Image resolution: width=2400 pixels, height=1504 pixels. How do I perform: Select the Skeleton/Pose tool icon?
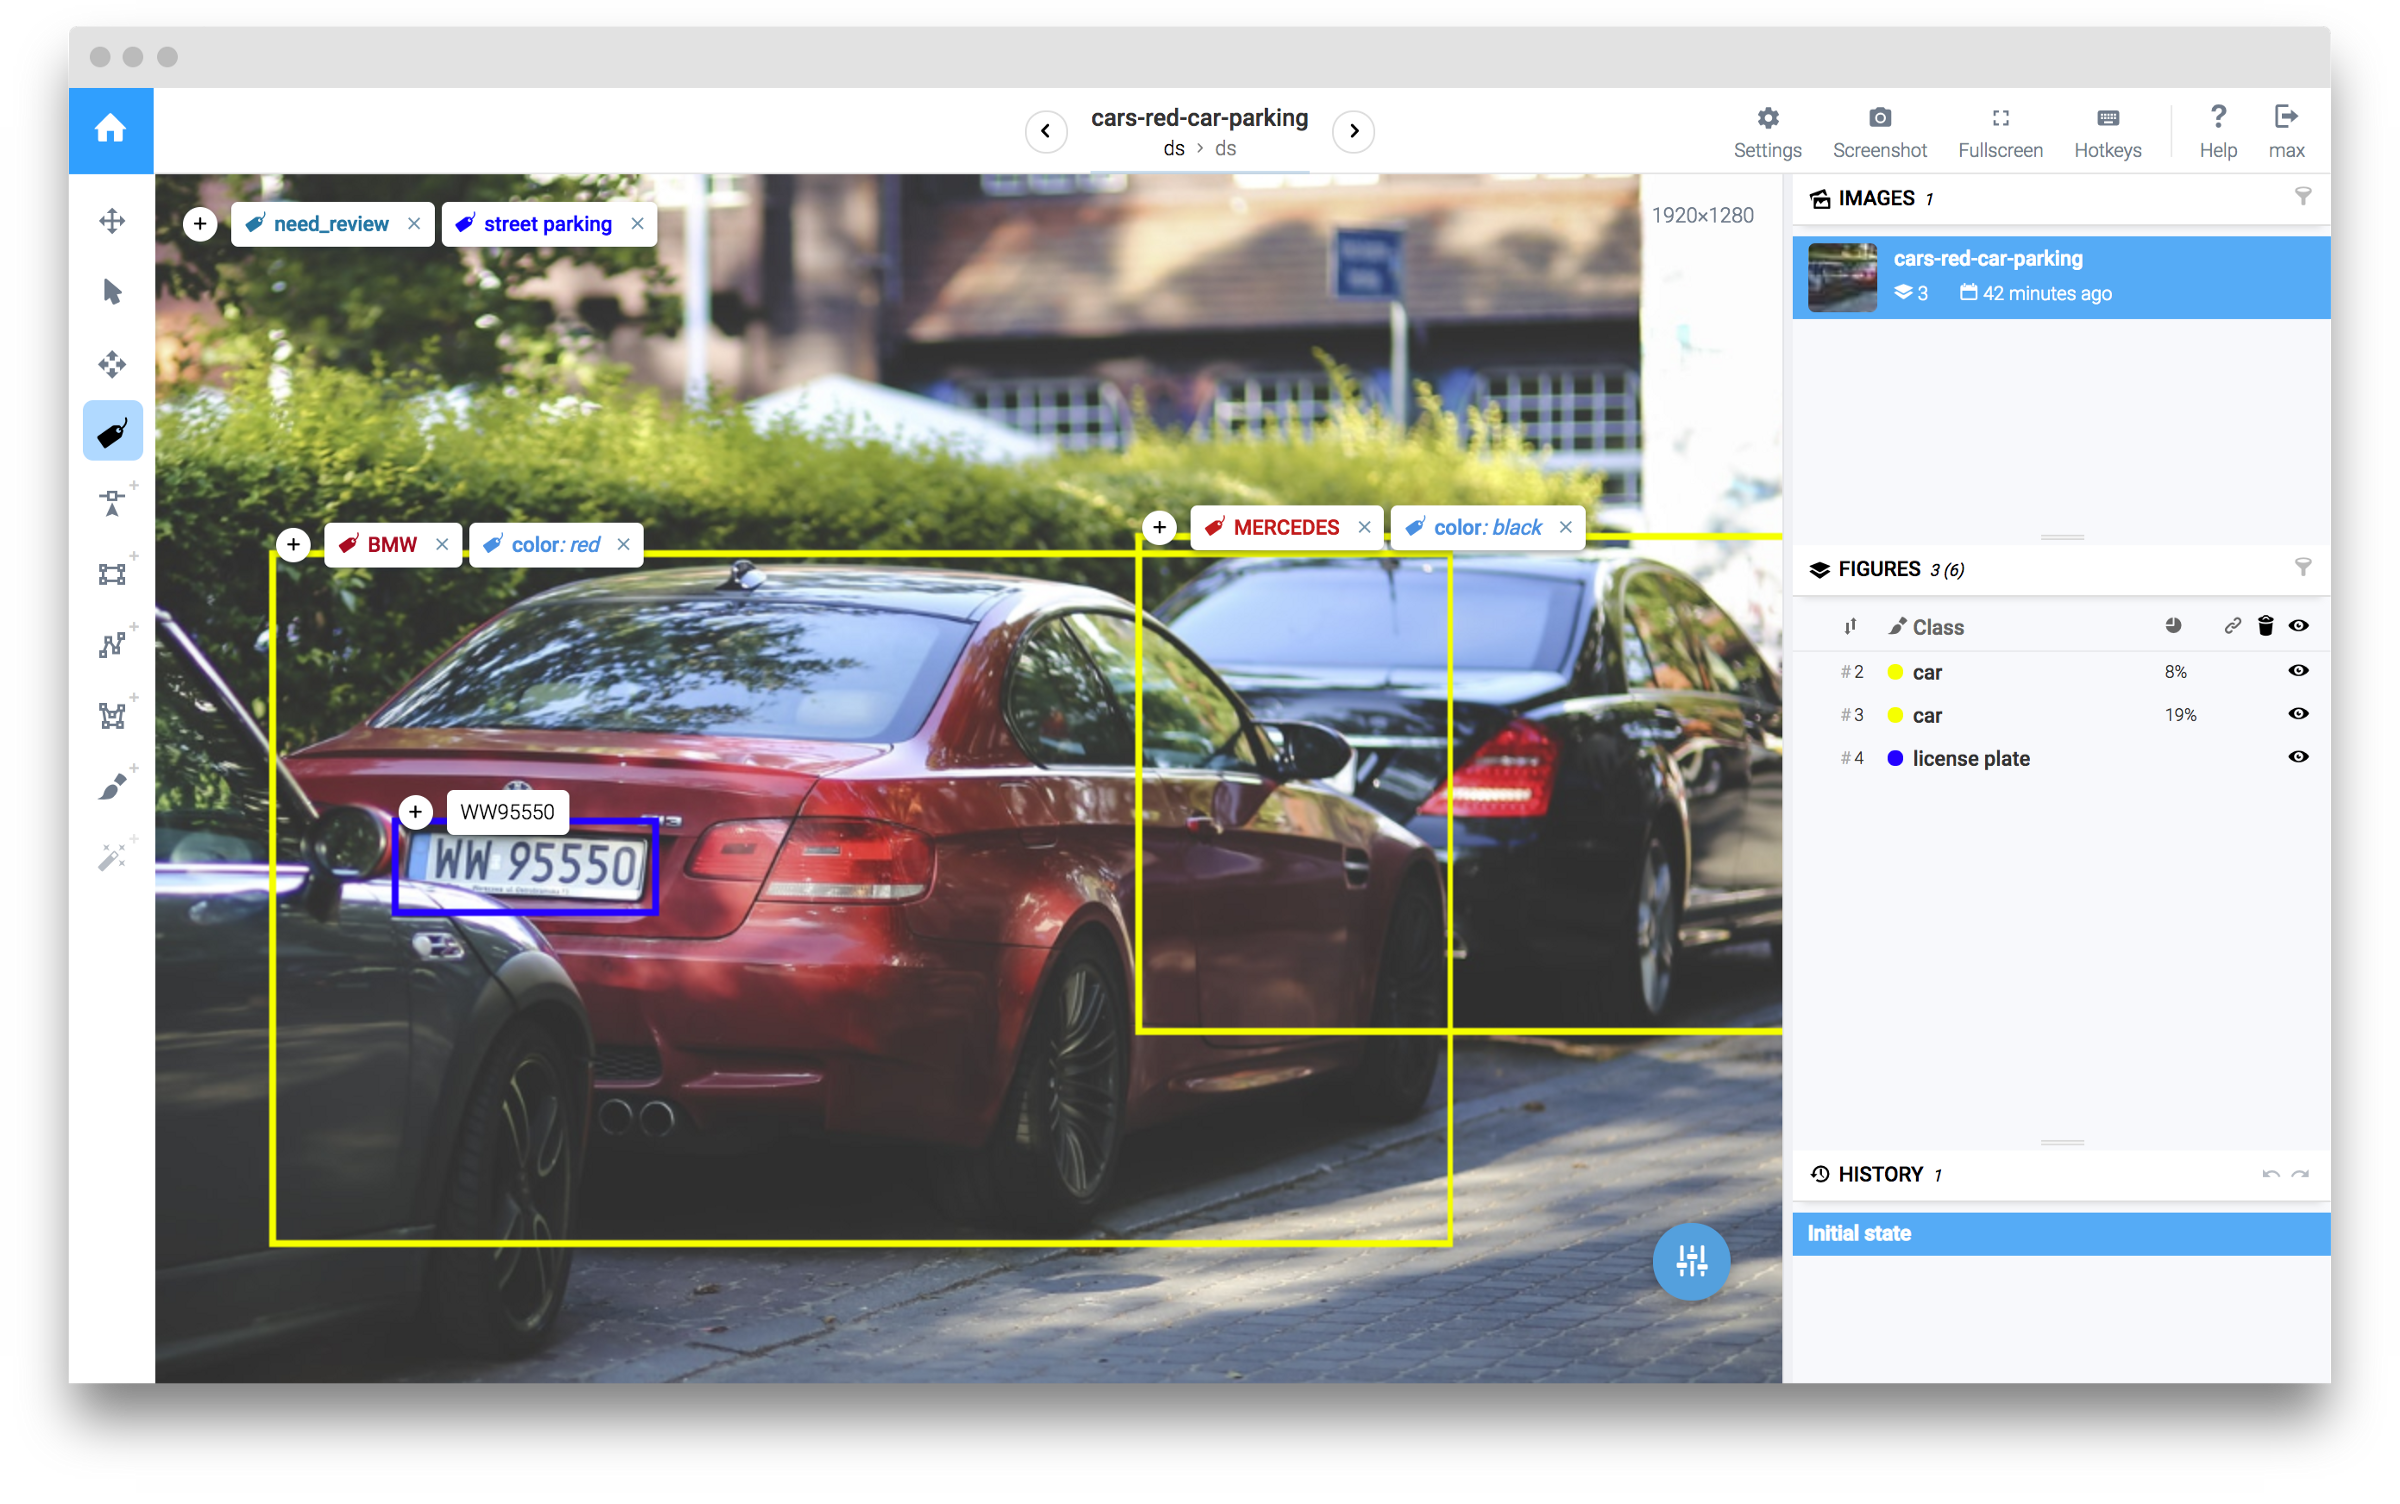click(113, 710)
